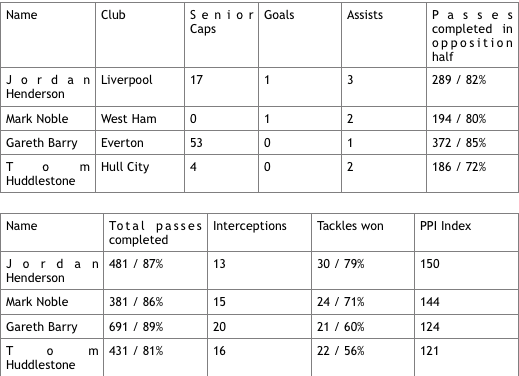The height and width of the screenshot is (376, 519).
Task: Select the Total passes completed header
Action: pyautogui.click(x=155, y=233)
